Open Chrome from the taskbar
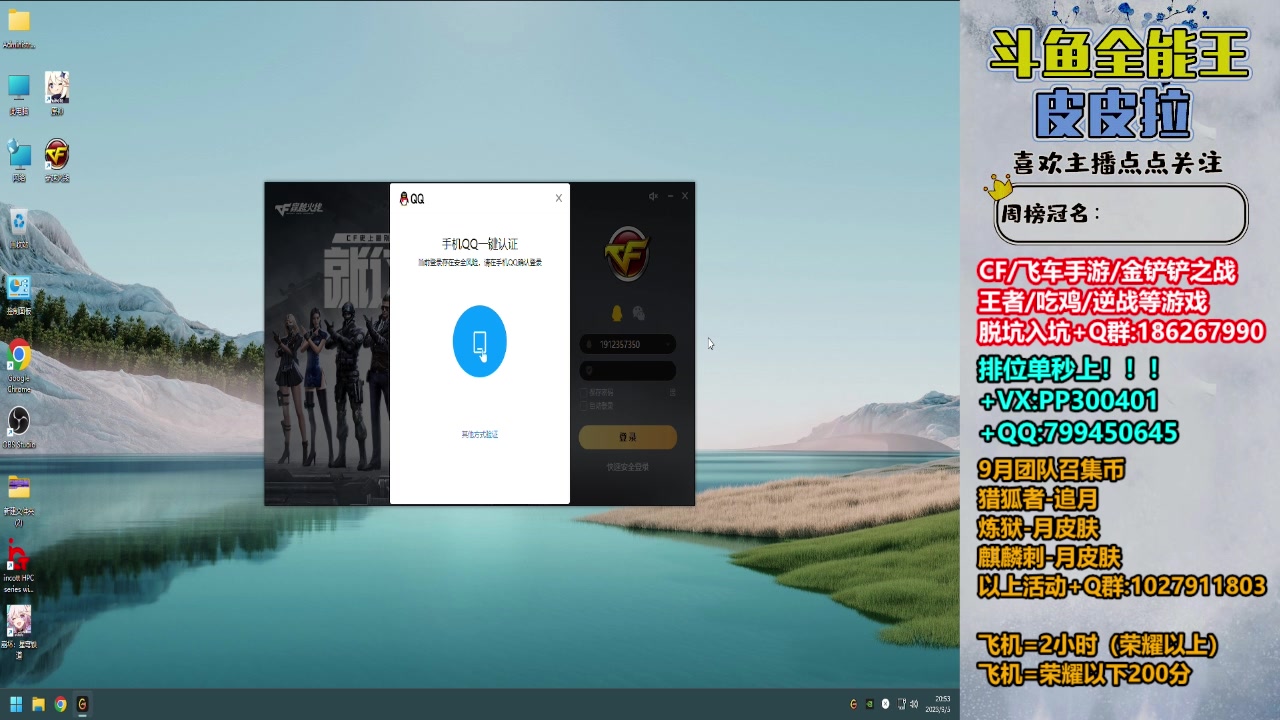The image size is (1280, 720). coord(60,704)
